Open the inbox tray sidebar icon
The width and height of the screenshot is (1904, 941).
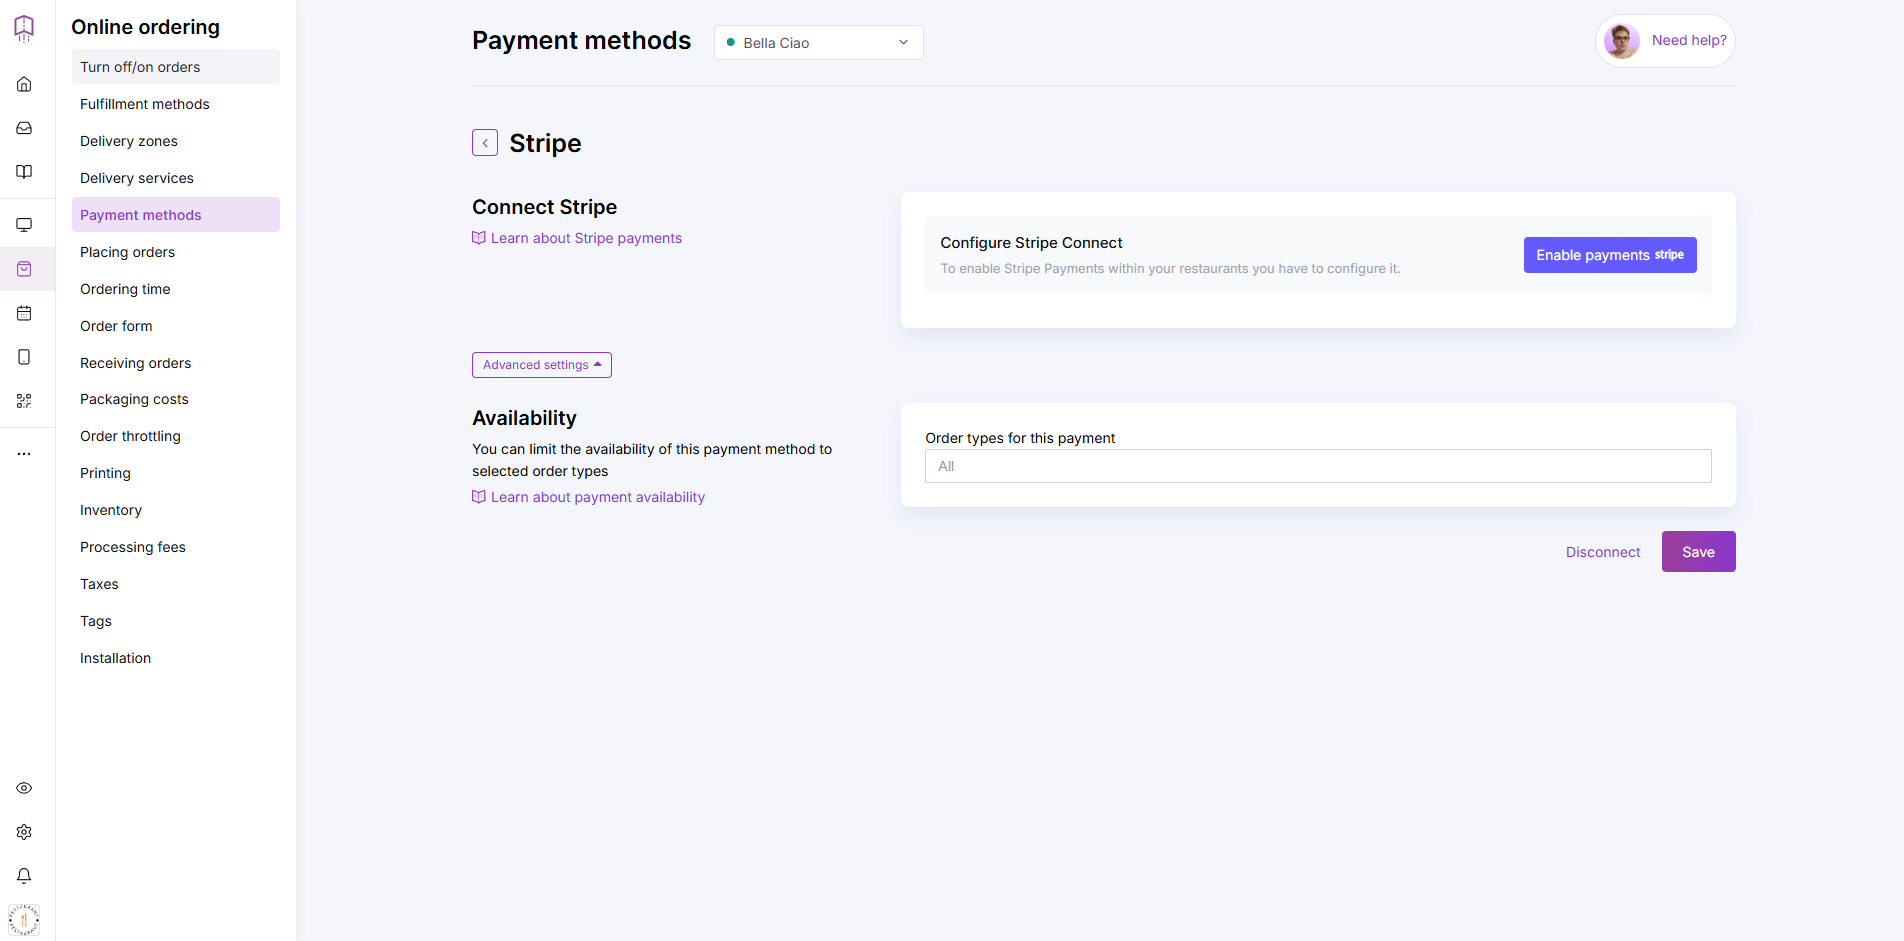(24, 128)
